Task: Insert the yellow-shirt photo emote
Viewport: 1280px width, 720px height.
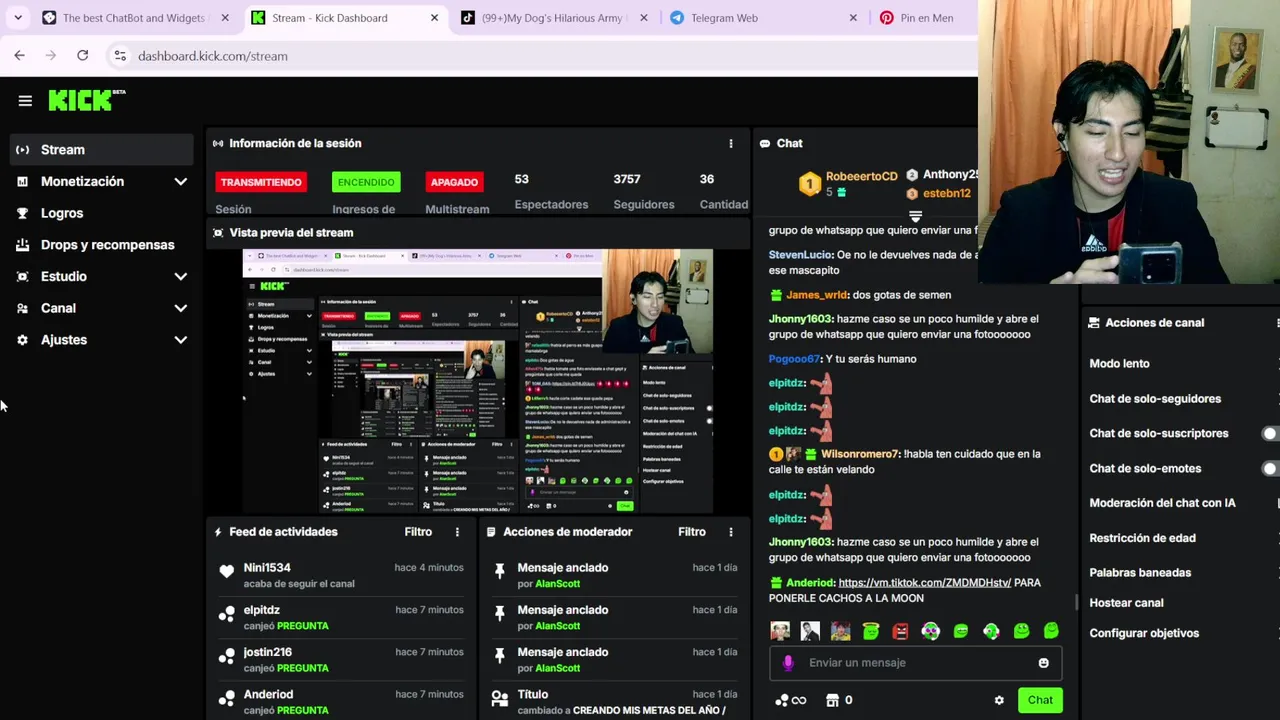Action: pyautogui.click(x=840, y=631)
